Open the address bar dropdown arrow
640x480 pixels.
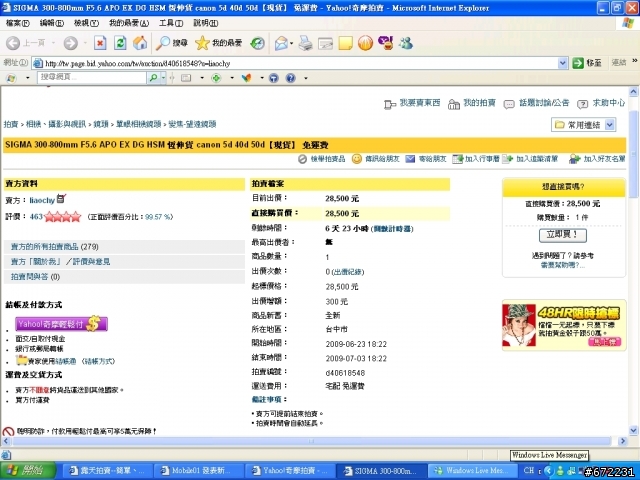pyautogui.click(x=562, y=63)
